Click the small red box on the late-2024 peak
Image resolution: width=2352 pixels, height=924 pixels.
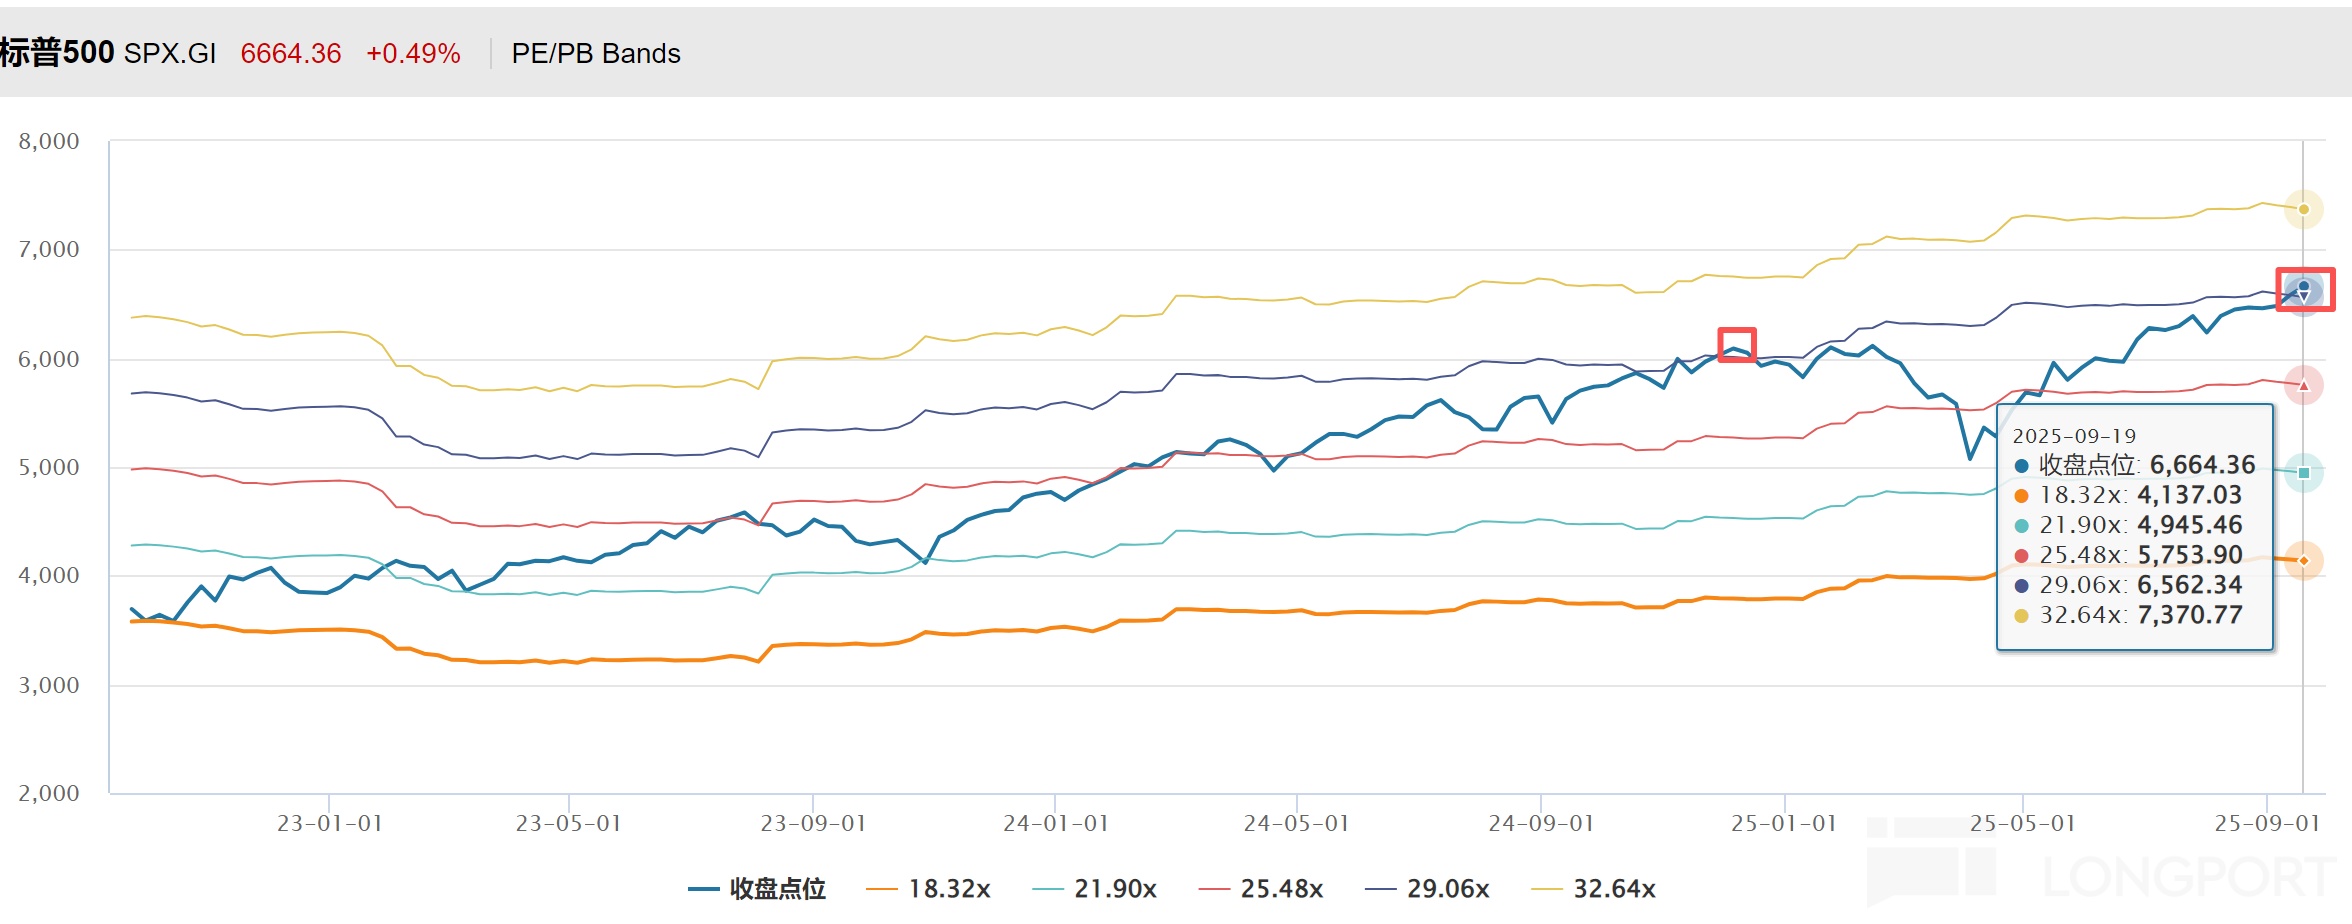coord(1737,344)
